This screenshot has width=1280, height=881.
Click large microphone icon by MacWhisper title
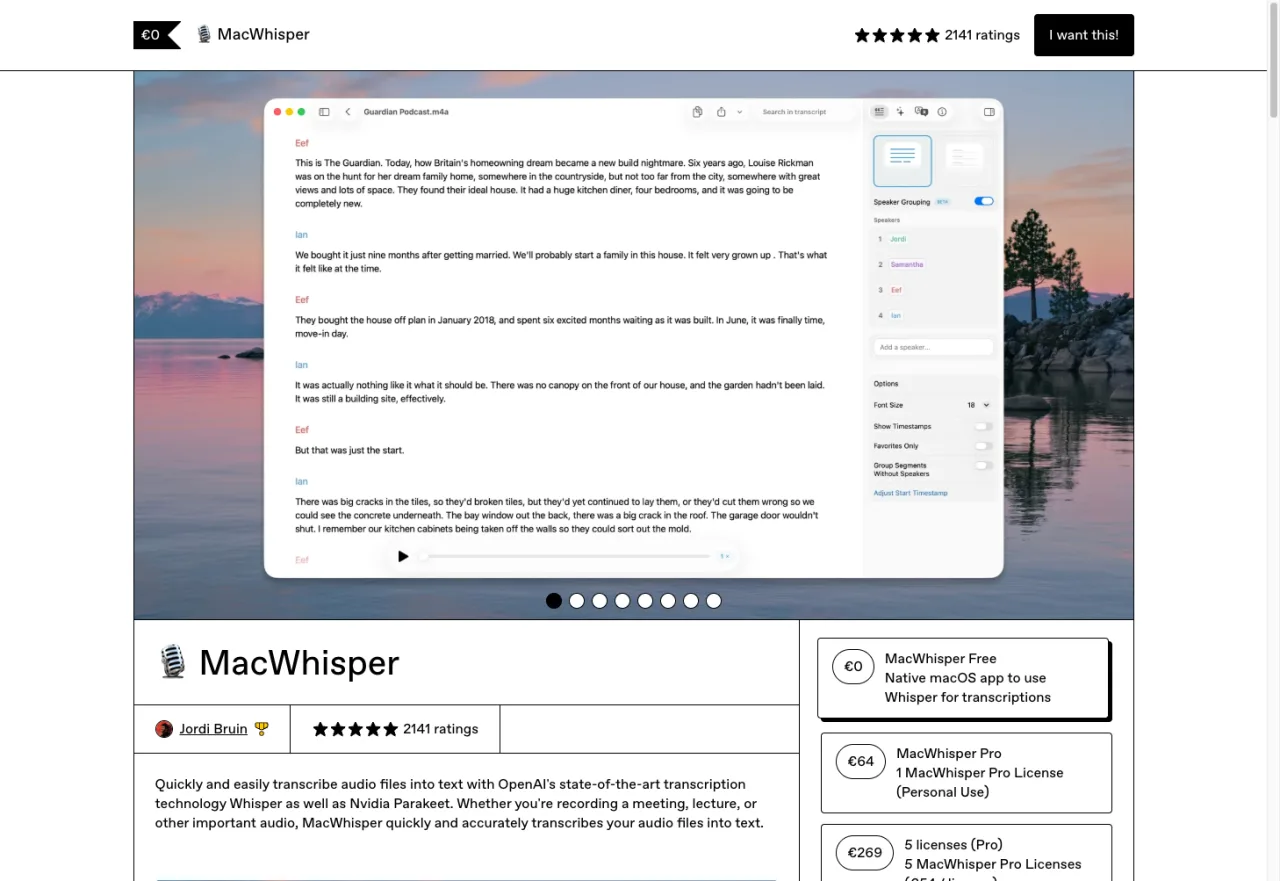[173, 662]
